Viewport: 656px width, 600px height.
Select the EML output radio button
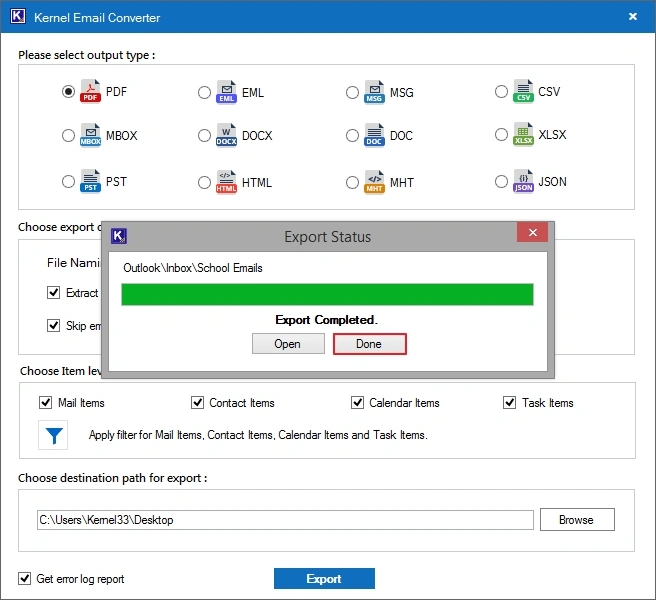pyautogui.click(x=204, y=92)
